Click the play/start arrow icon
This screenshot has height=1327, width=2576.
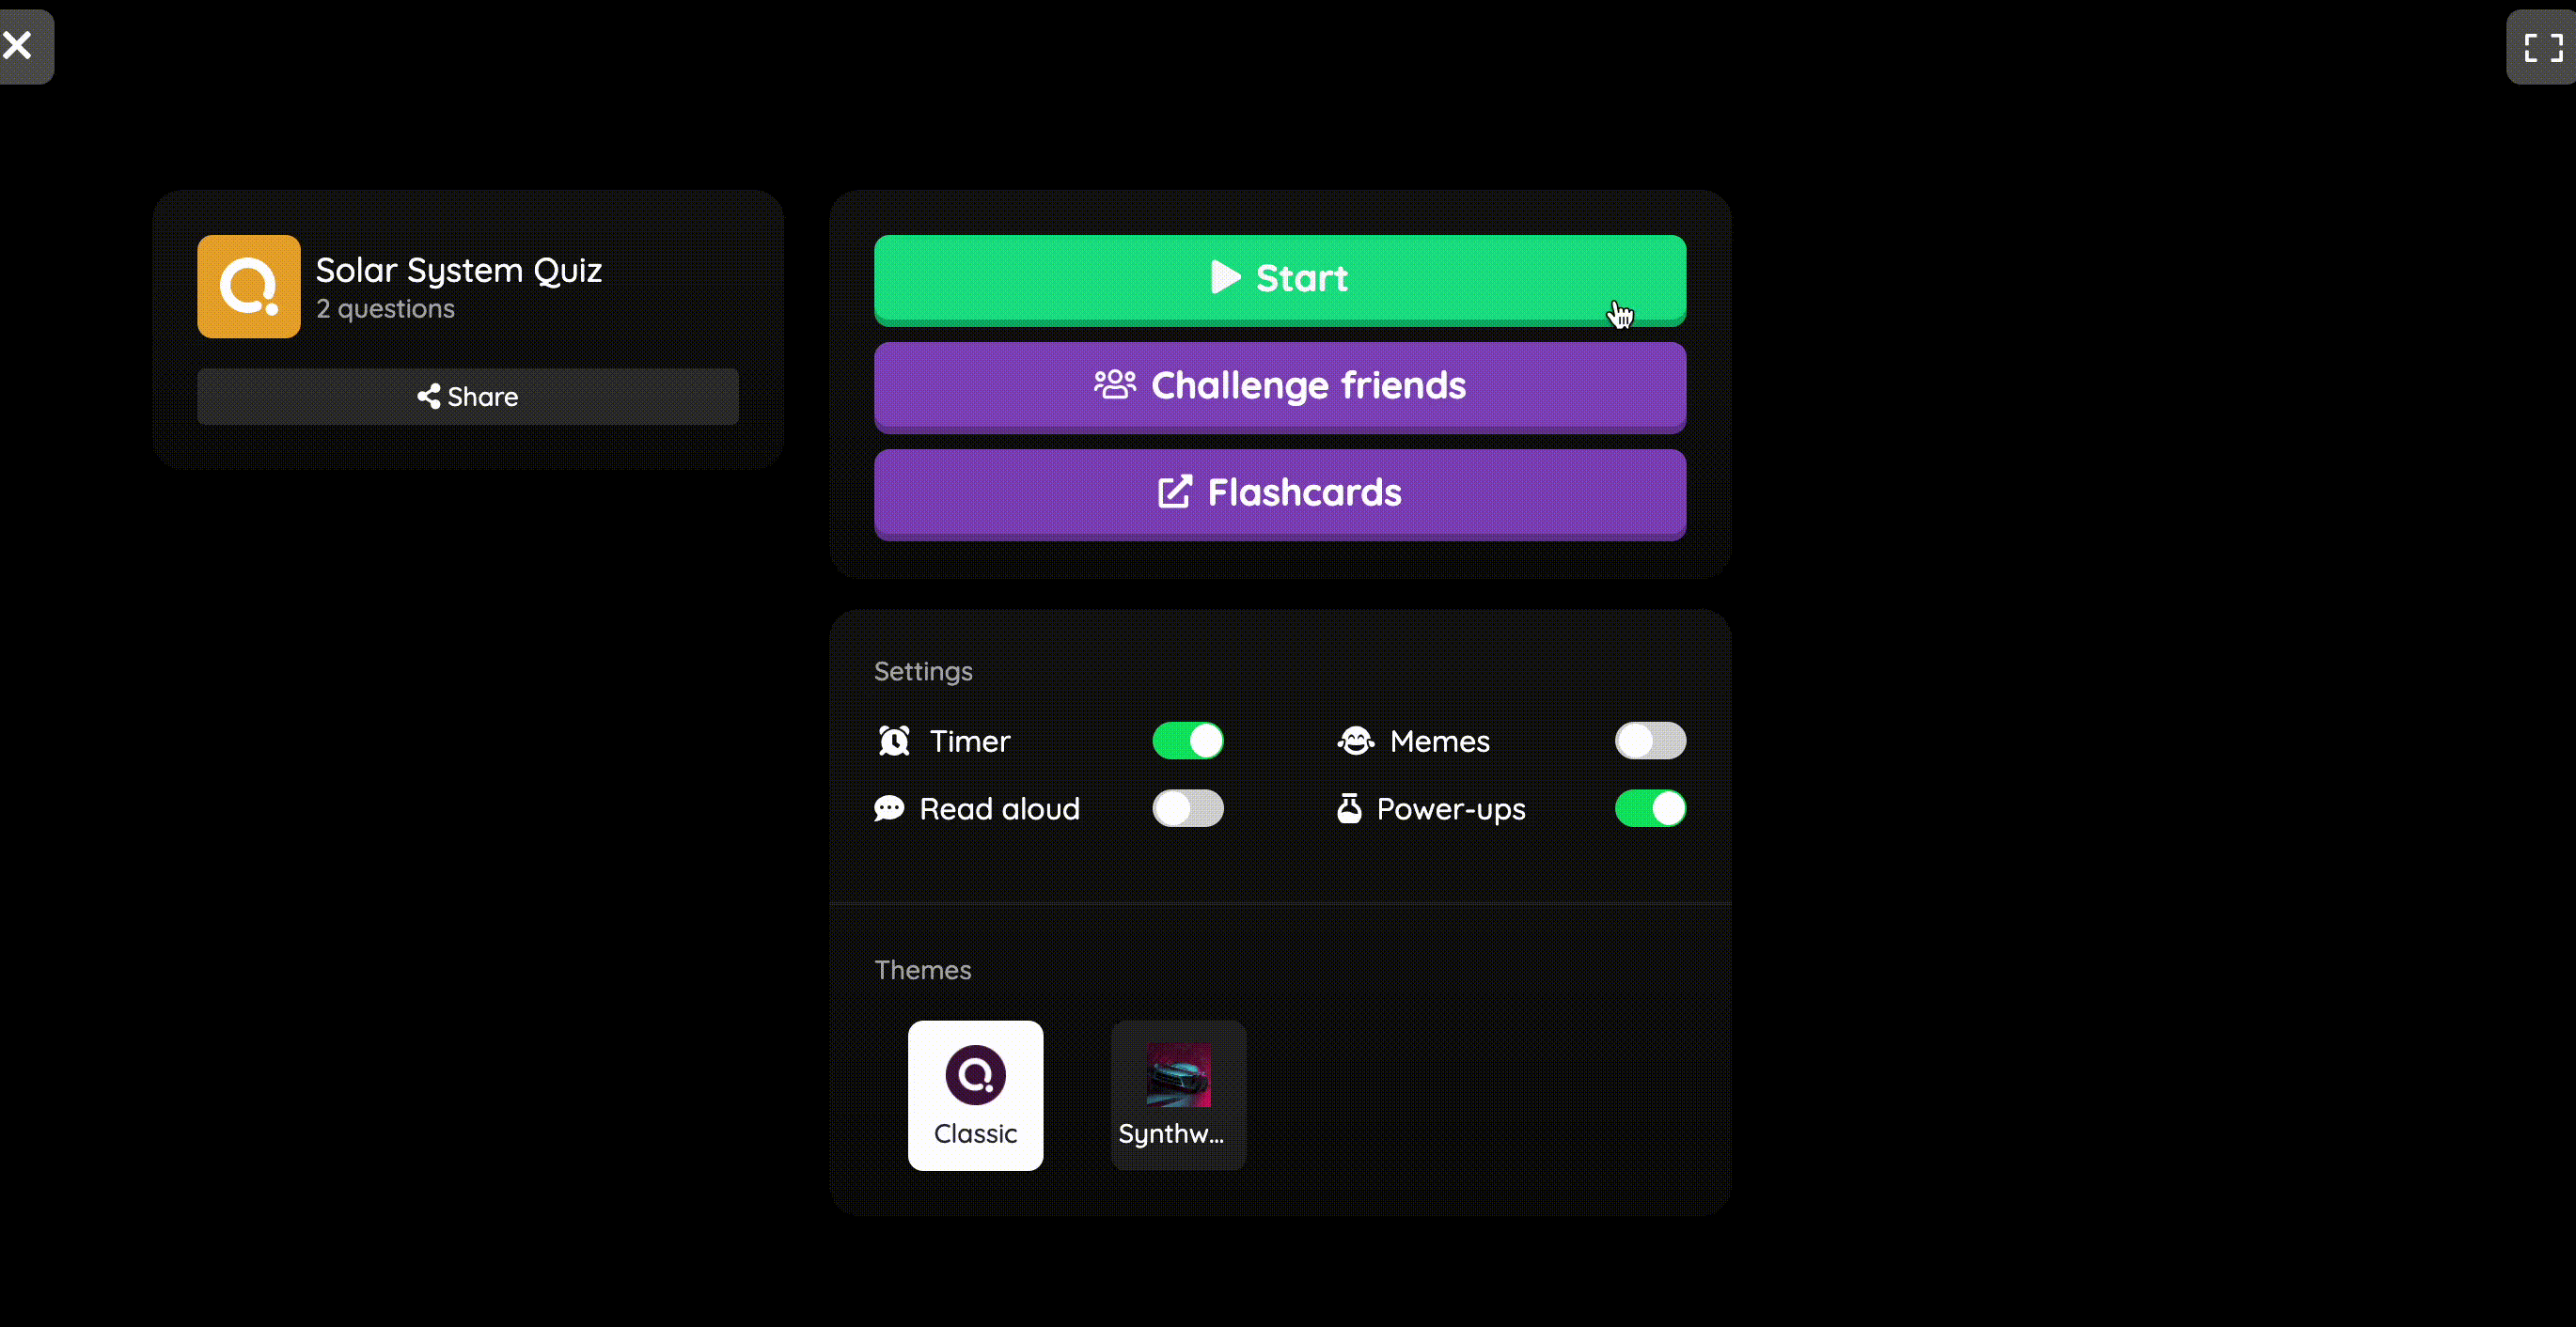coord(1224,276)
